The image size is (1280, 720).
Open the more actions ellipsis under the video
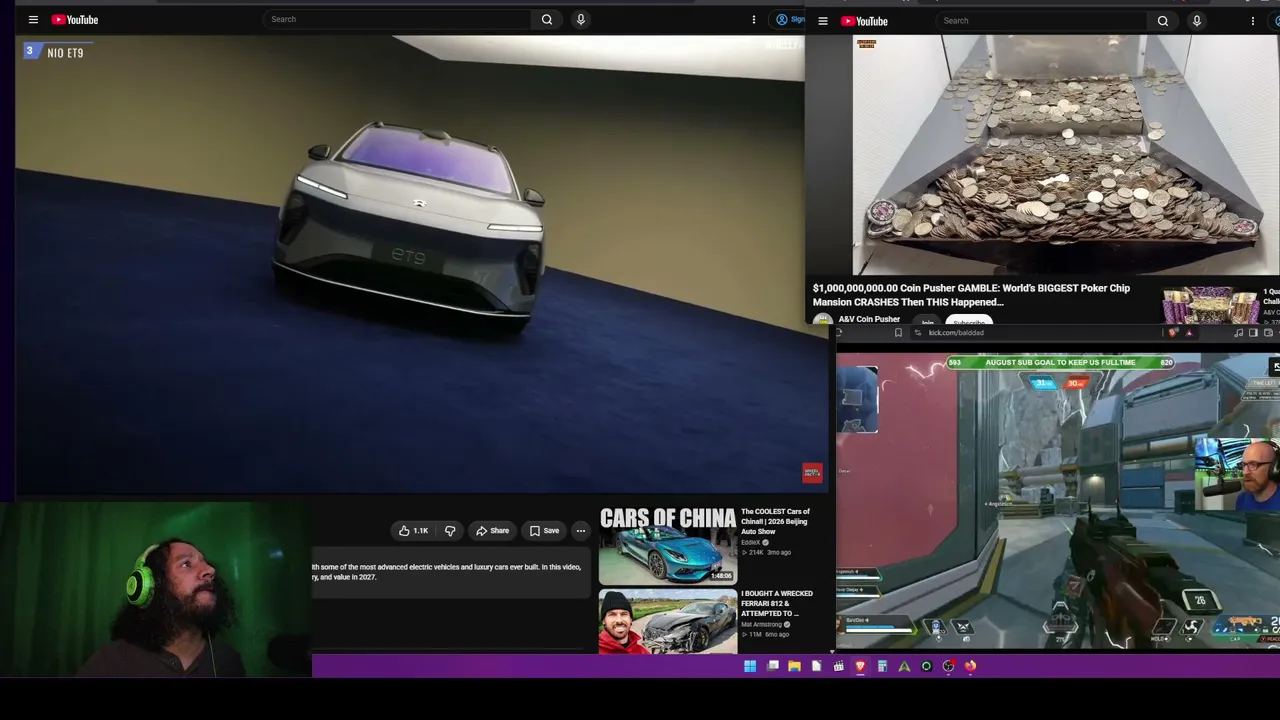(x=581, y=531)
